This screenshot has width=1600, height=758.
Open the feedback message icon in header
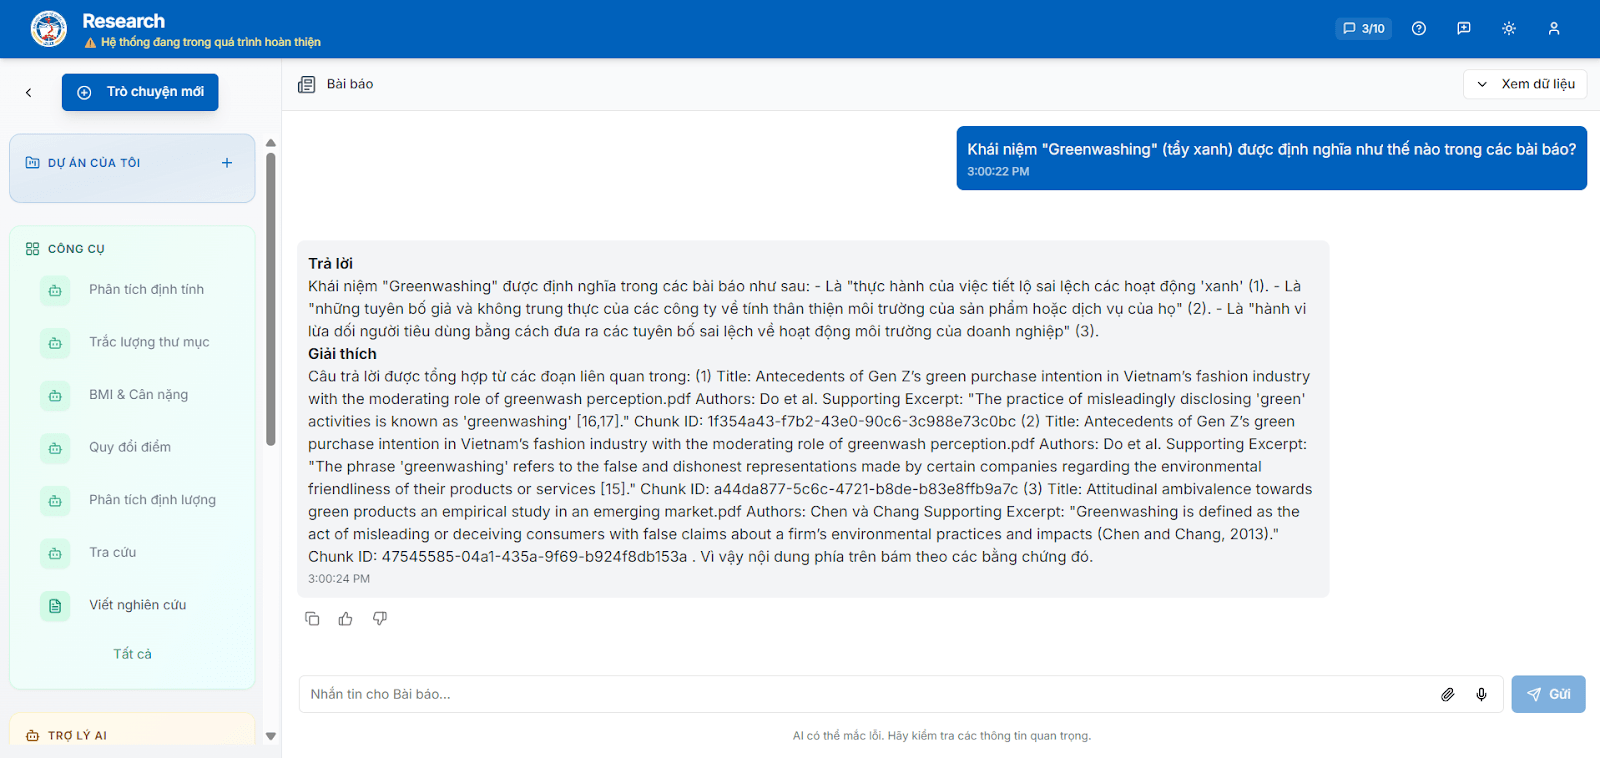(1464, 28)
